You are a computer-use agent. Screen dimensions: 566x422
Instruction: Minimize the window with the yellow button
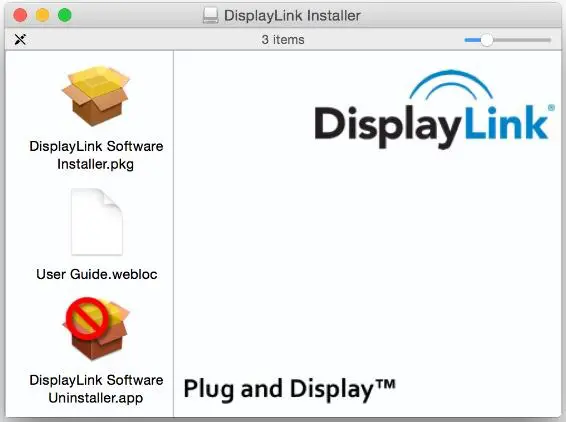click(x=43, y=15)
